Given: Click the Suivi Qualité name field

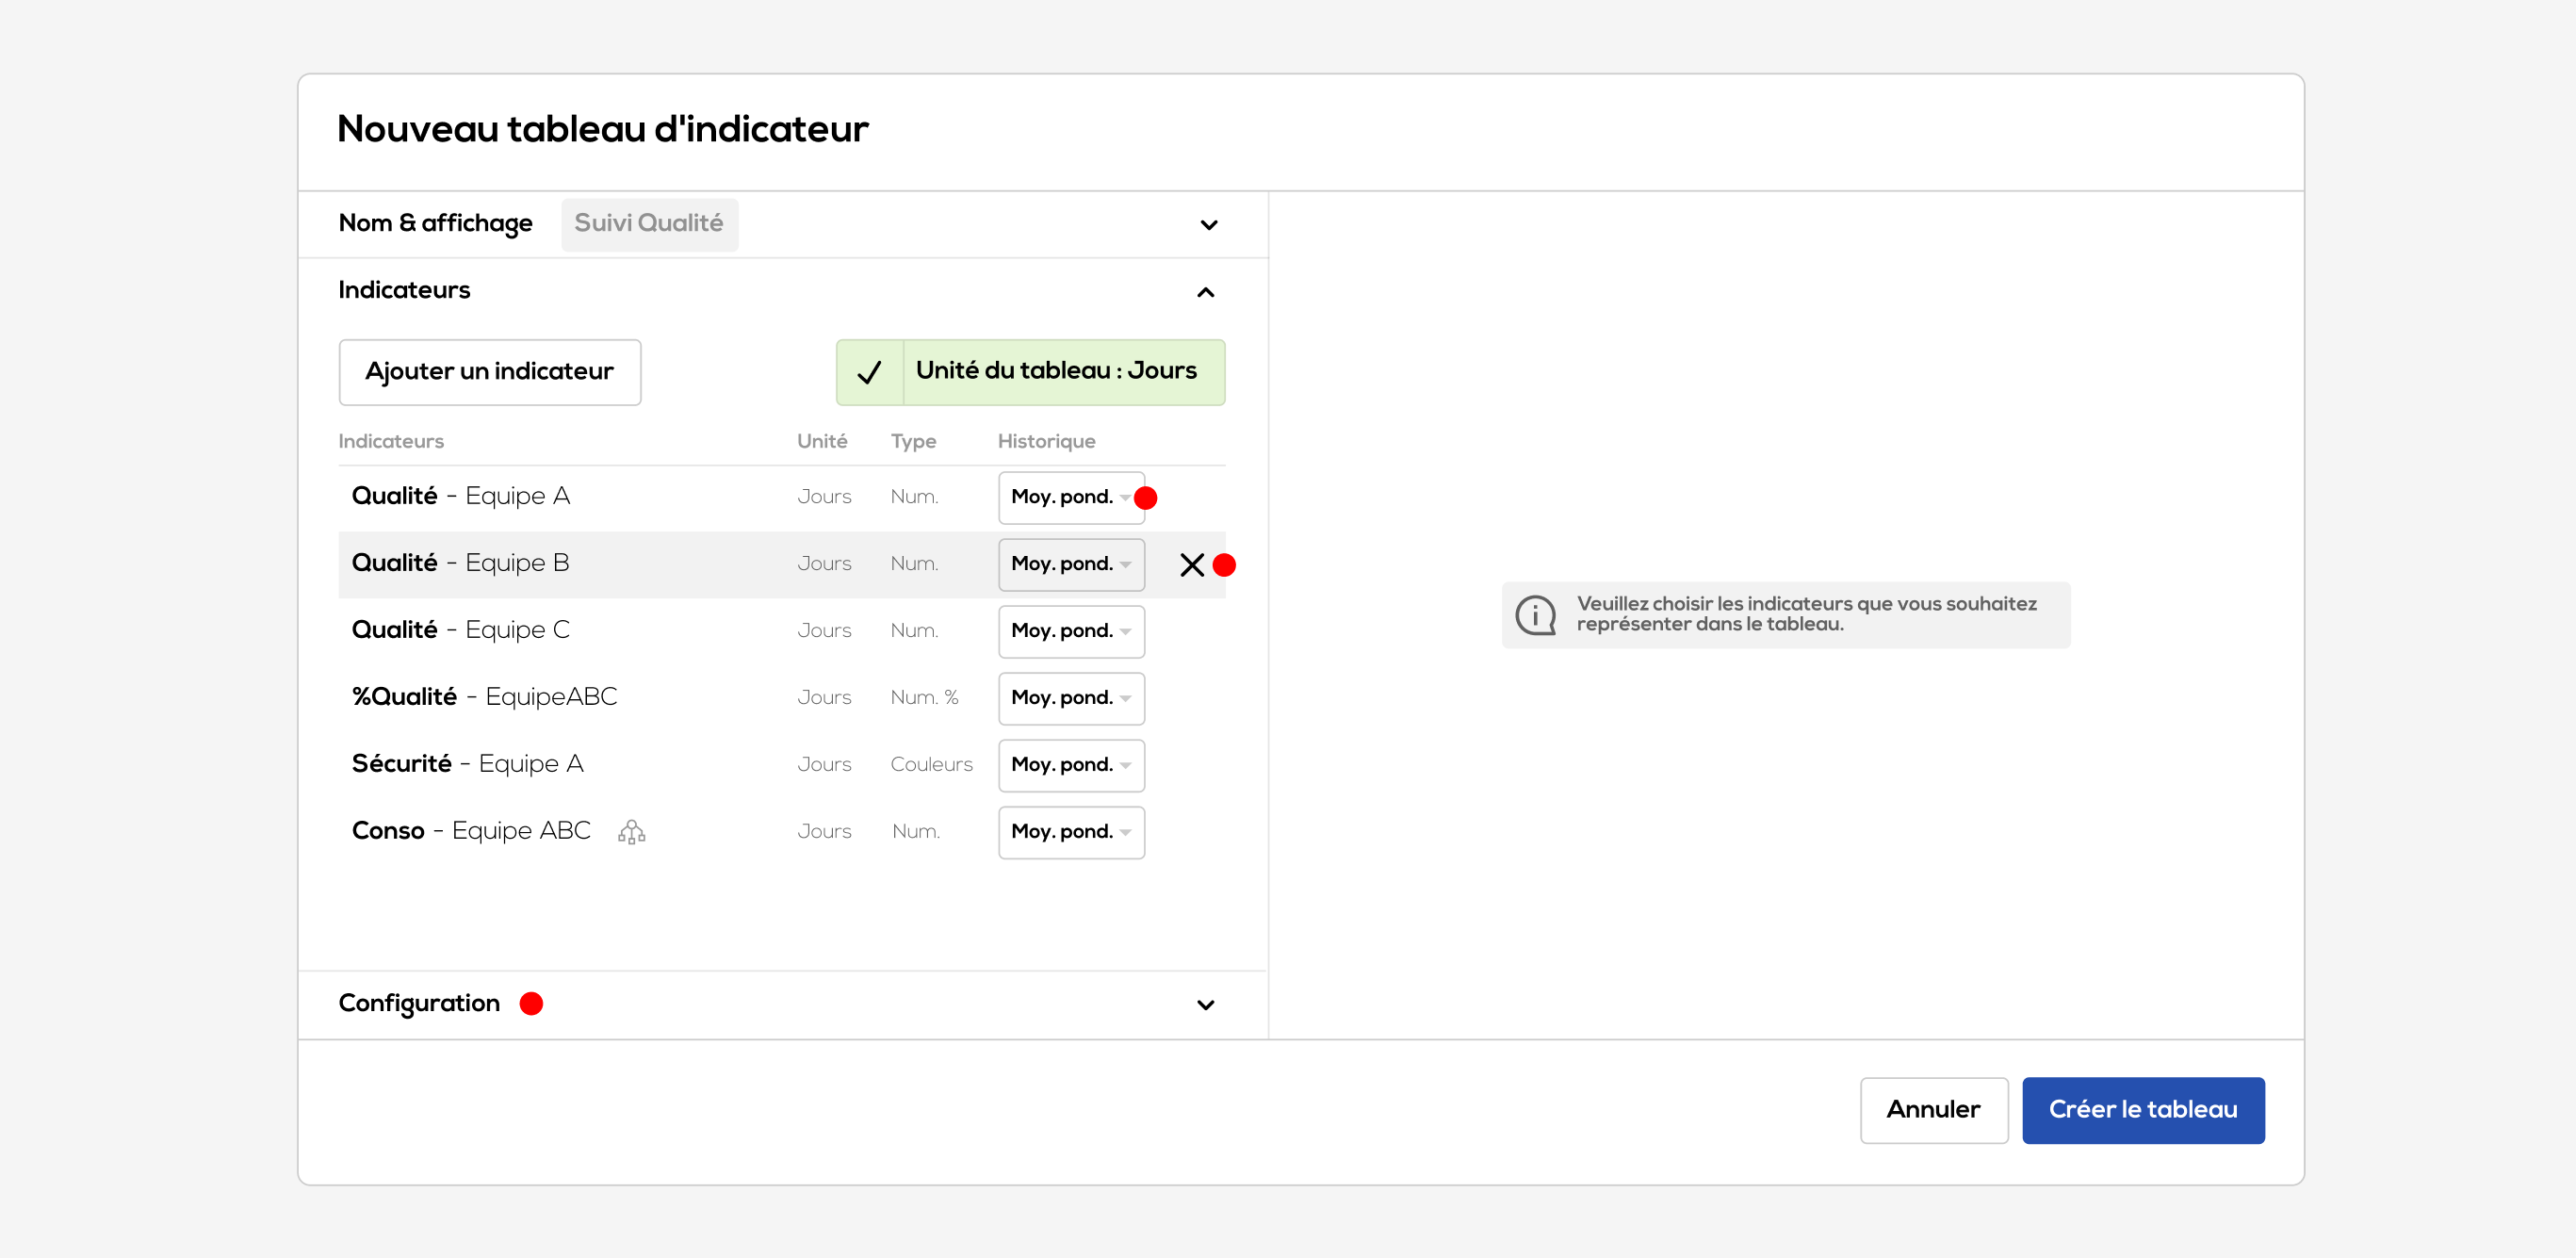Looking at the screenshot, I should (x=649, y=224).
